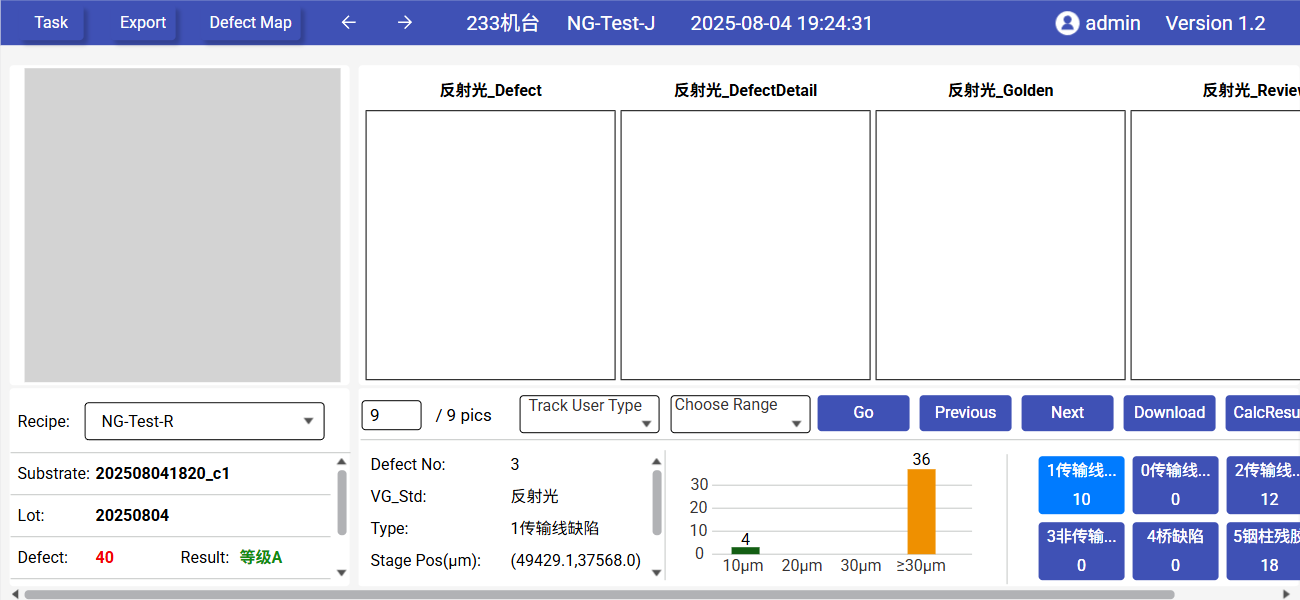1300x600 pixels.
Task: Select the 0传输线 defect category tile
Action: [x=1175, y=485]
